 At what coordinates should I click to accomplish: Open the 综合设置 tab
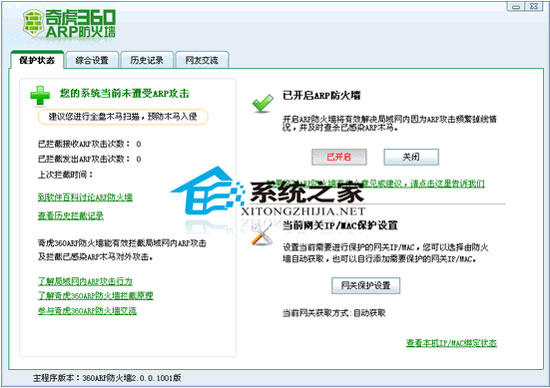coord(92,60)
